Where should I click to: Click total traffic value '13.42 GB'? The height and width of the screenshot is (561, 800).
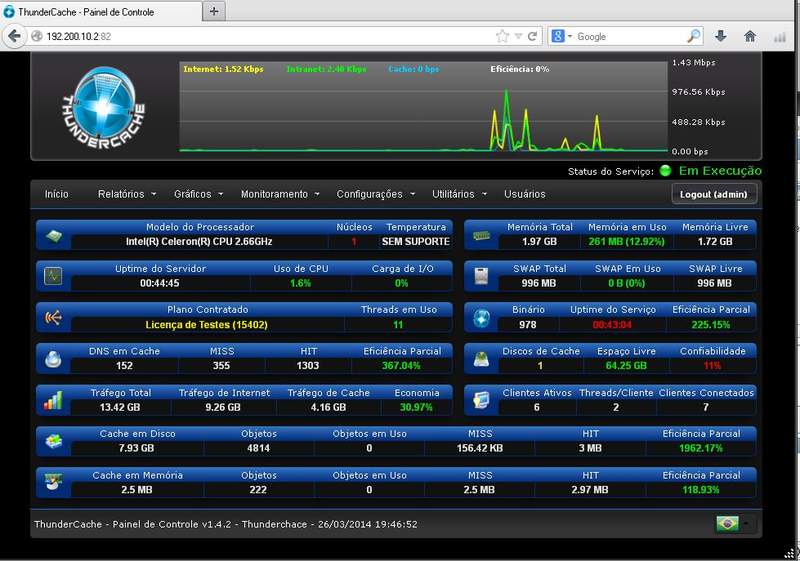(x=120, y=407)
